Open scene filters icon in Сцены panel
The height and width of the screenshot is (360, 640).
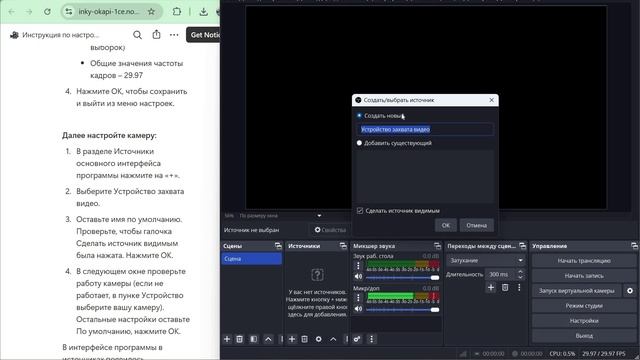253,339
